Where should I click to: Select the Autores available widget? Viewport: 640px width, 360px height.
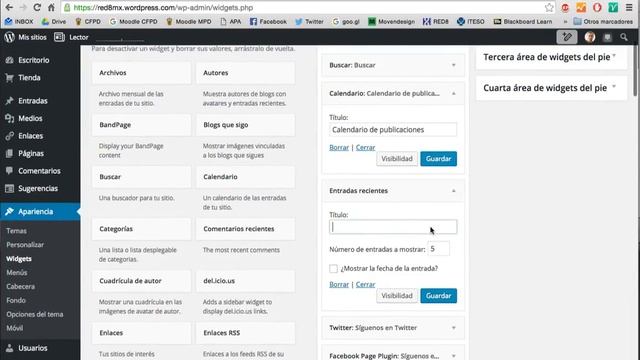click(x=245, y=73)
